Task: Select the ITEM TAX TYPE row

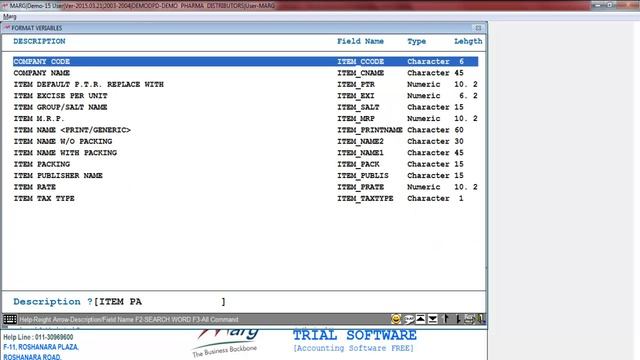Action: point(245,198)
